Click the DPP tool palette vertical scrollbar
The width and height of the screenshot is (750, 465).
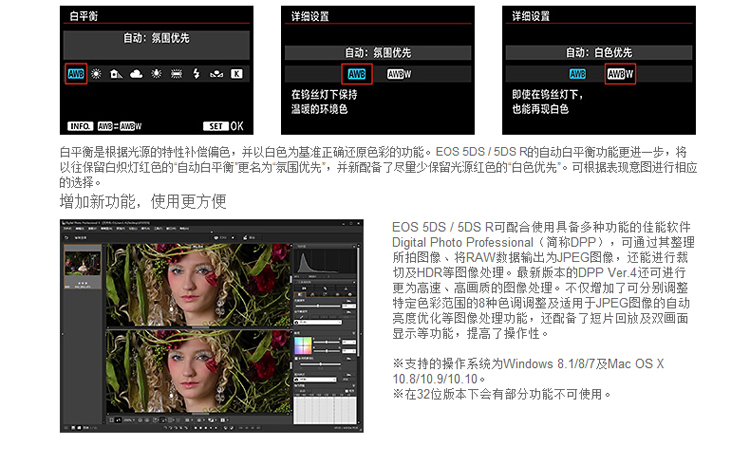359,300
